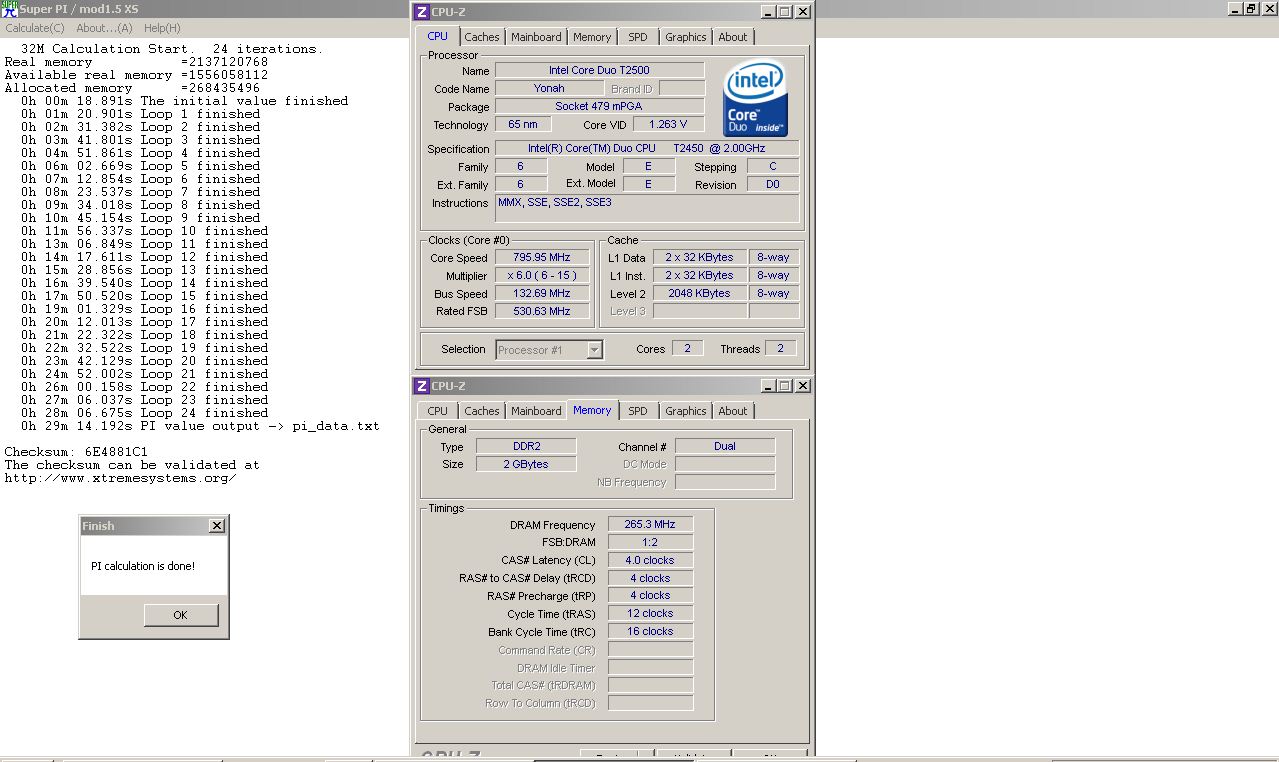The width and height of the screenshot is (1279, 762).
Task: Click the Level 2 cache value 2048 KBytes
Action: [x=699, y=294]
